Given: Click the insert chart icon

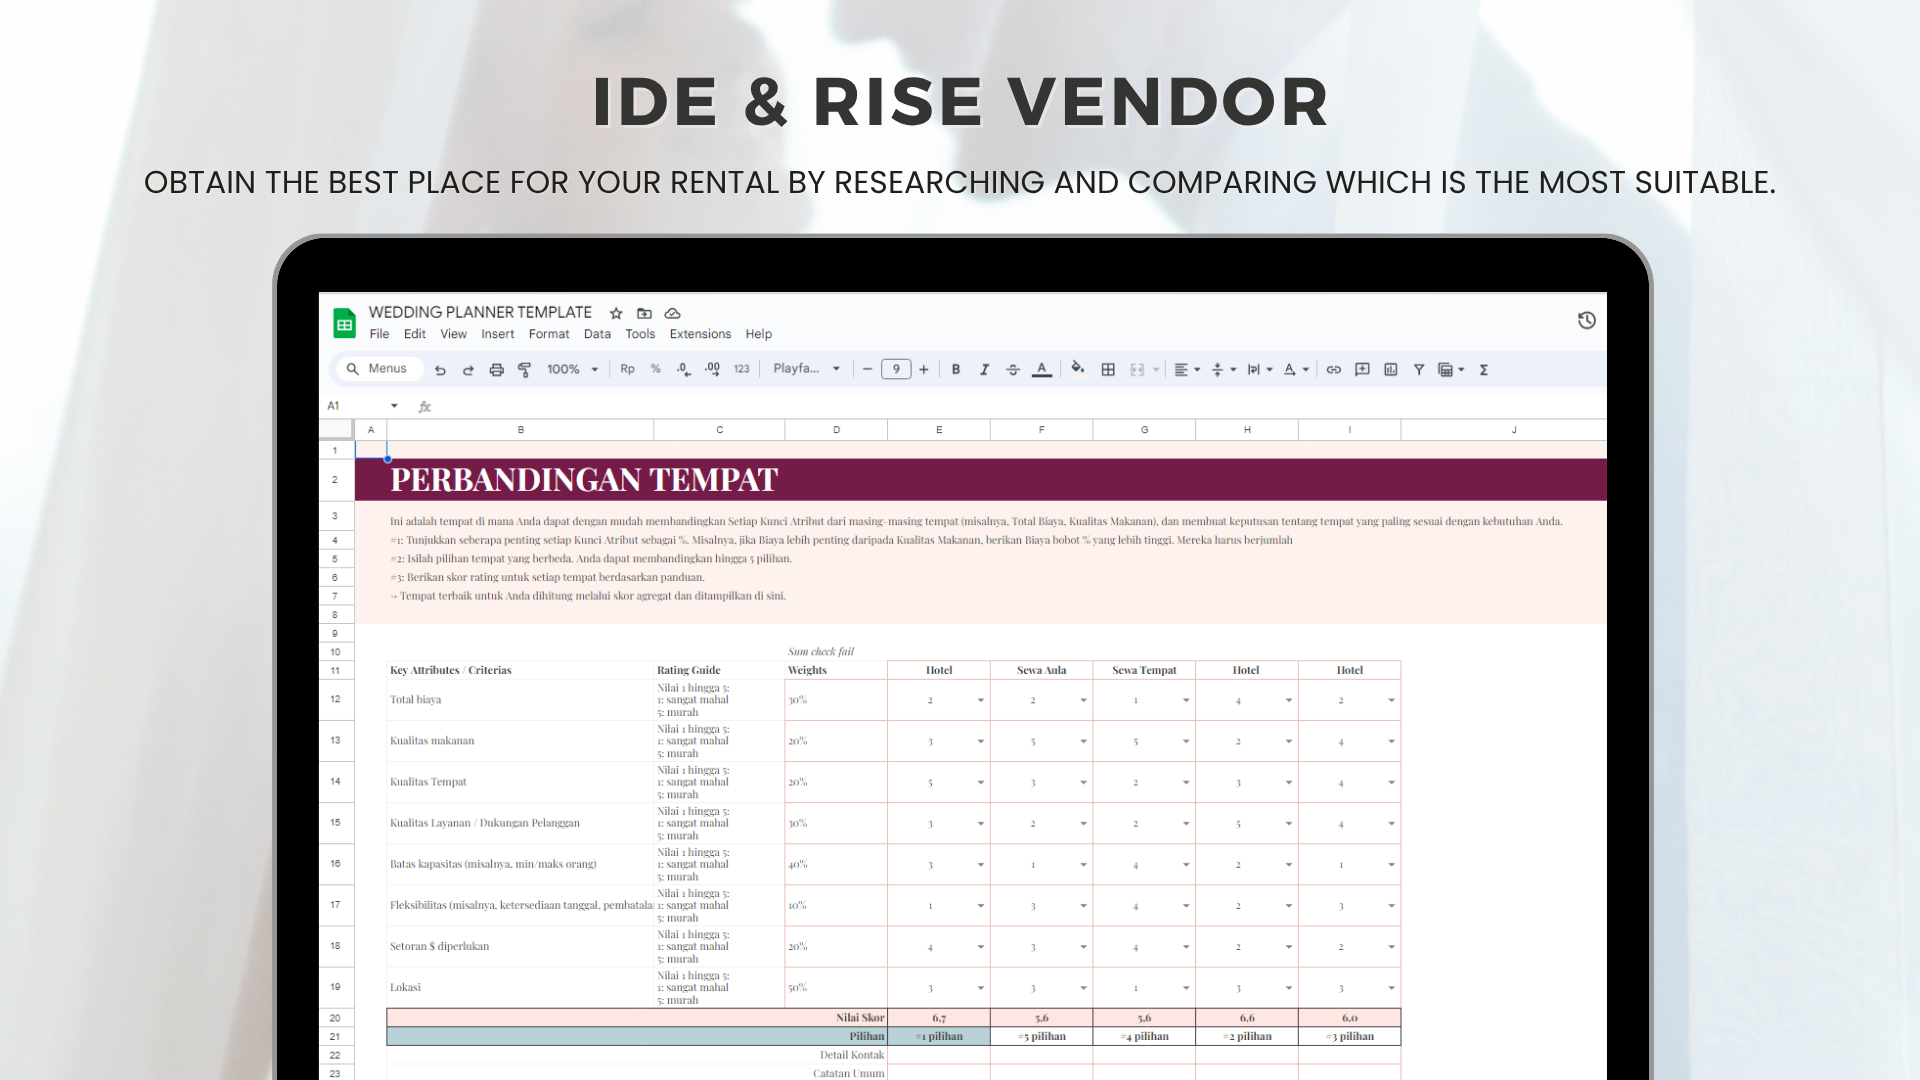Looking at the screenshot, I should click(x=1390, y=370).
